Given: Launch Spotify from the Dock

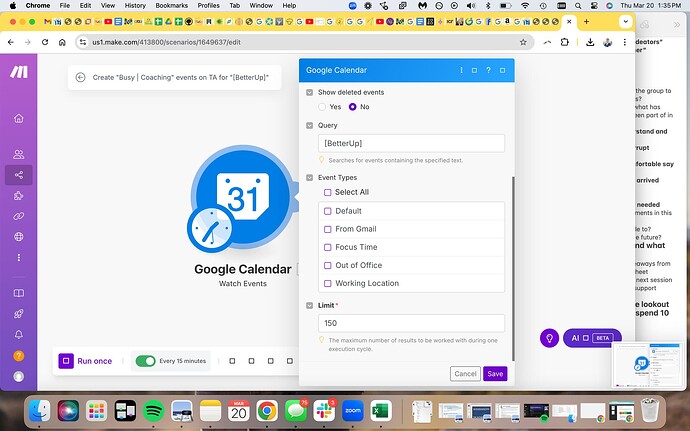Looking at the screenshot, I should coord(154,412).
